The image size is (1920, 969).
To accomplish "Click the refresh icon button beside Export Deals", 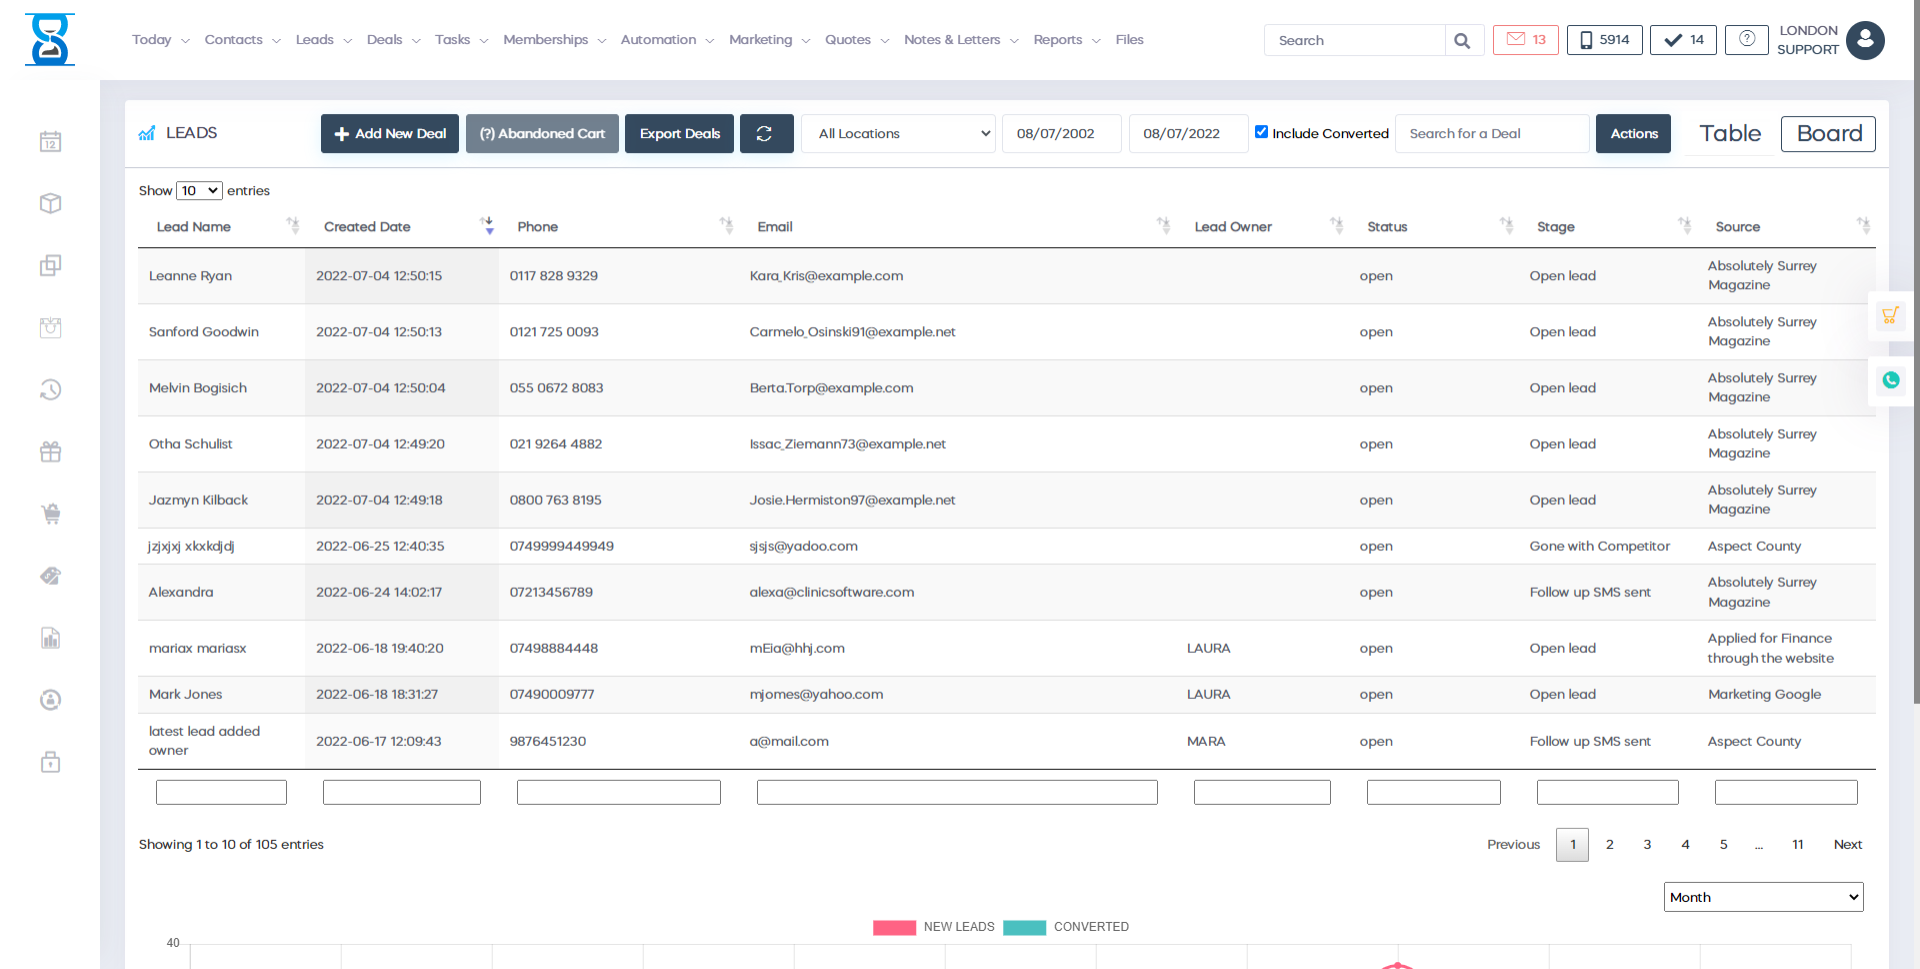I will pos(766,134).
